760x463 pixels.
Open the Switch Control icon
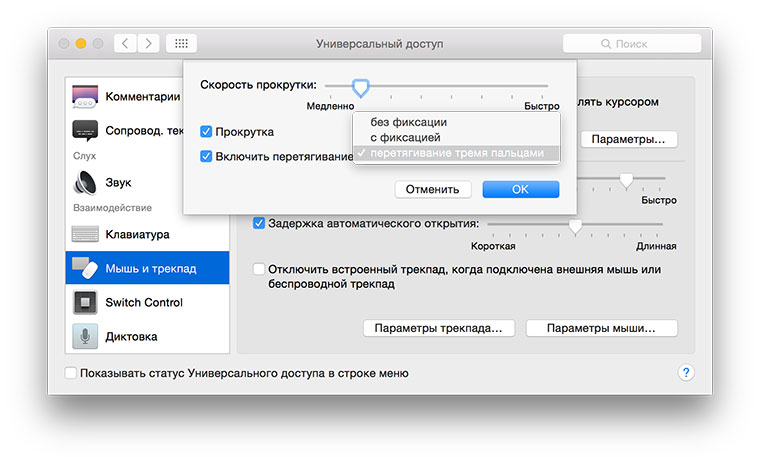(x=85, y=302)
